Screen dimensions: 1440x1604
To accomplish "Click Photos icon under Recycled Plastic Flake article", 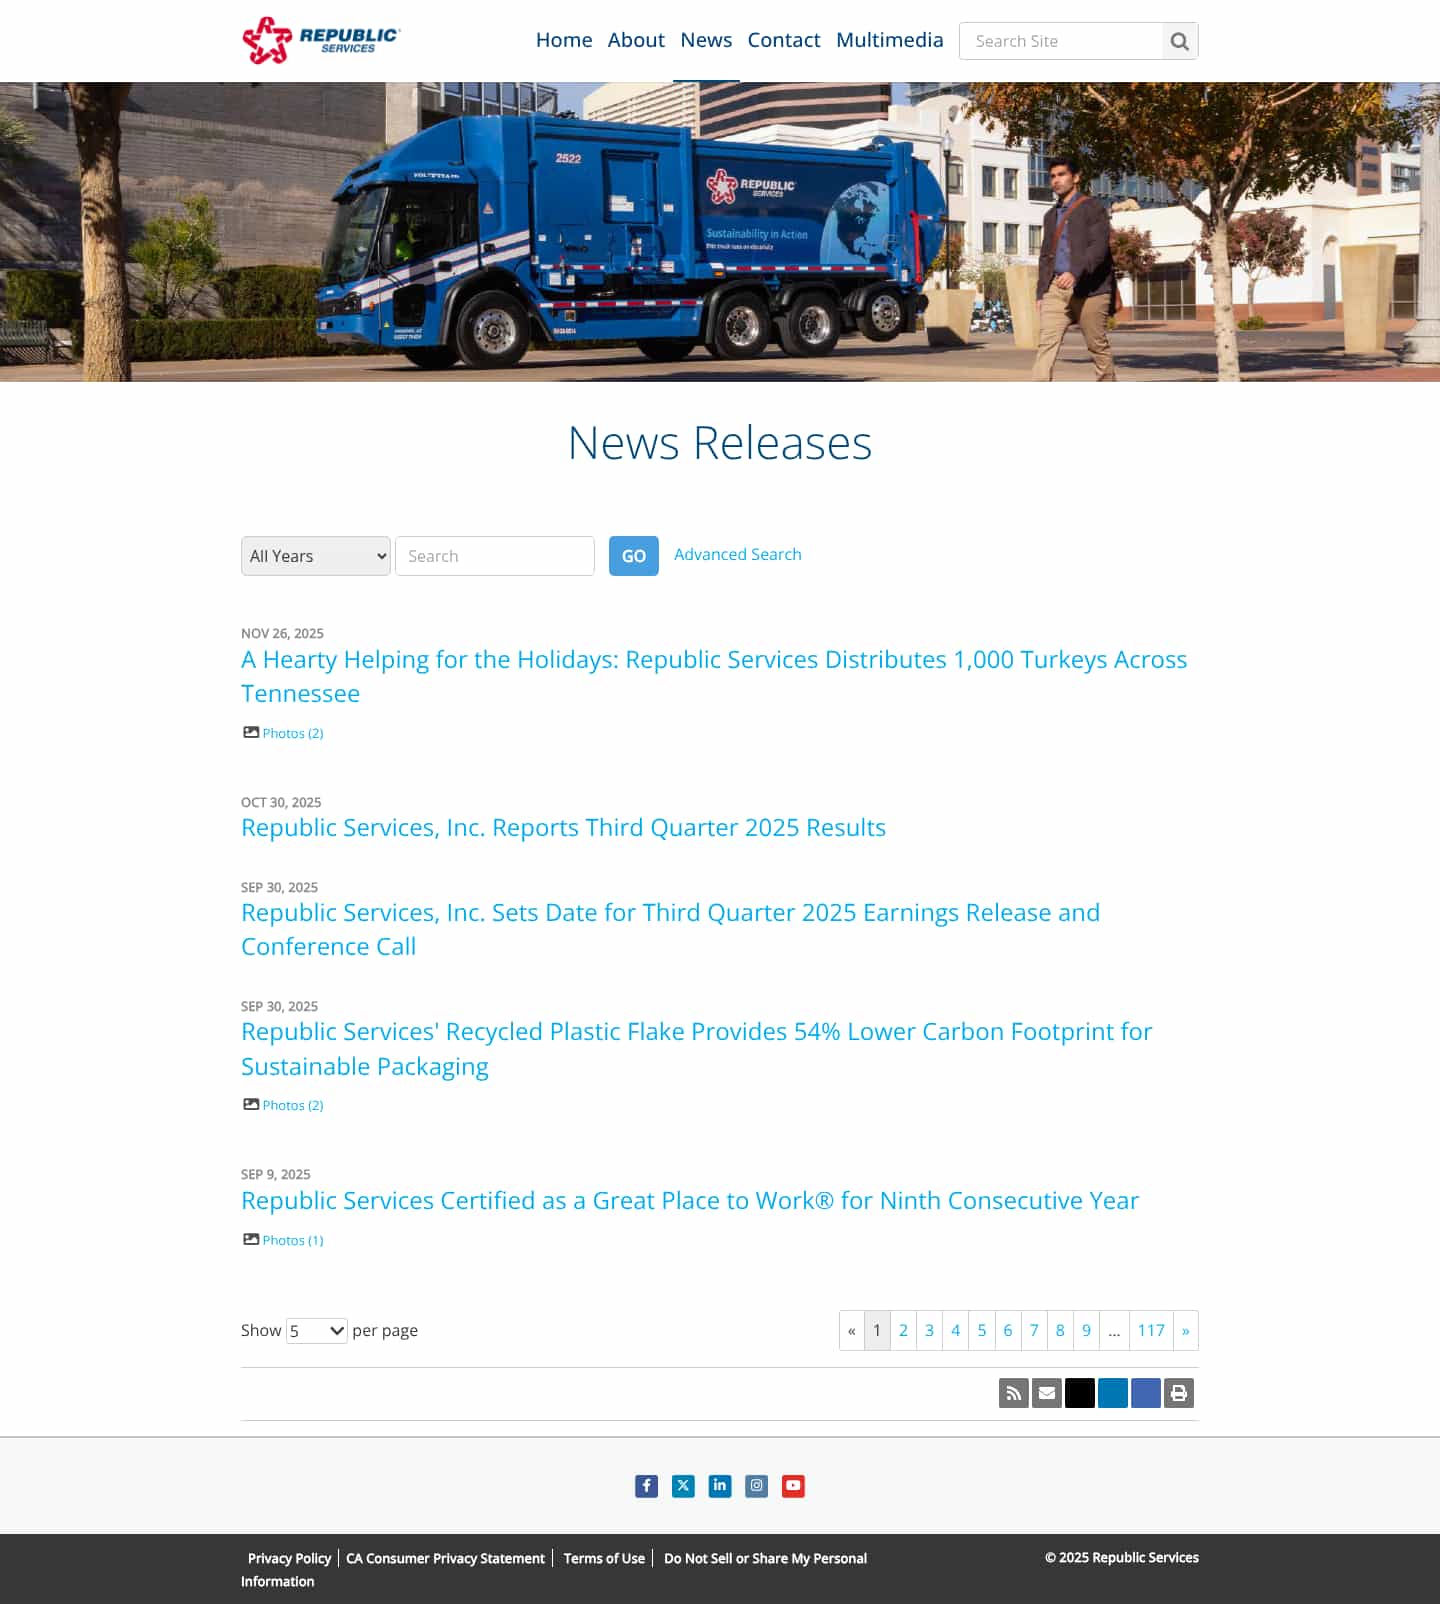I will click(x=251, y=1104).
